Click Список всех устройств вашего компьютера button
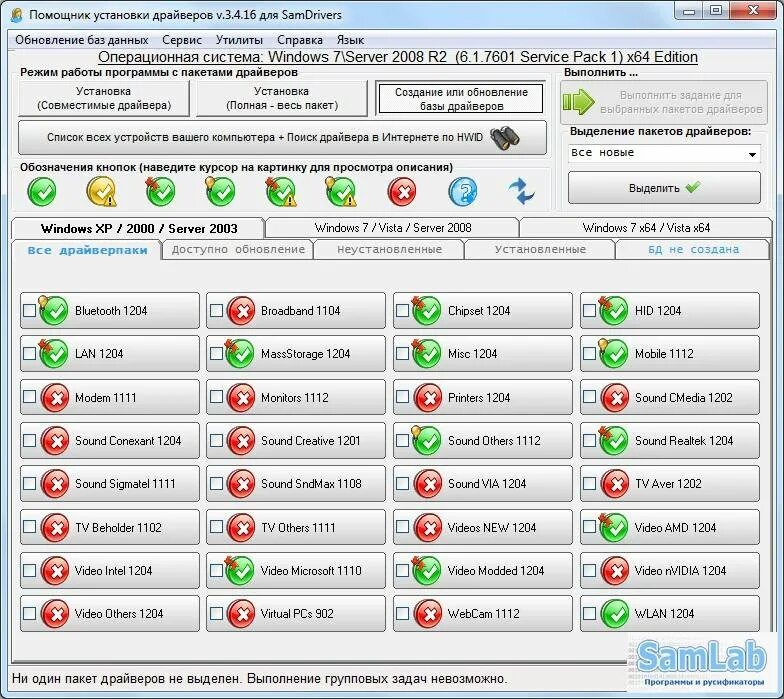This screenshot has height=699, width=784. [x=282, y=138]
